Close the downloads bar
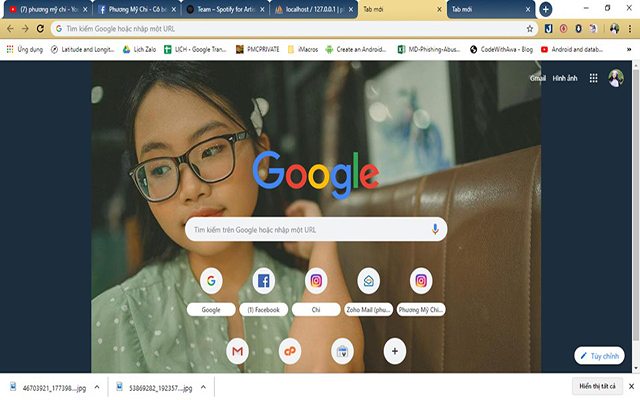The height and width of the screenshot is (400, 640). point(631,386)
